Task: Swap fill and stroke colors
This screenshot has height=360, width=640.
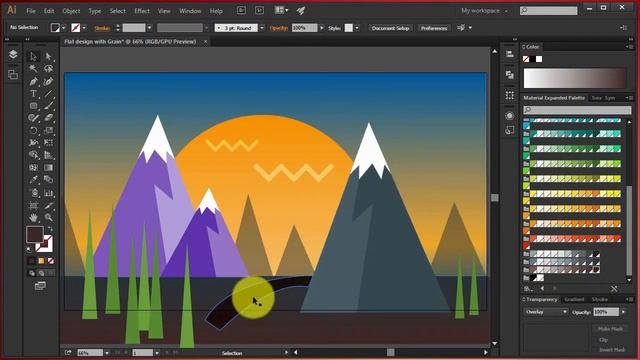Action: (51, 229)
